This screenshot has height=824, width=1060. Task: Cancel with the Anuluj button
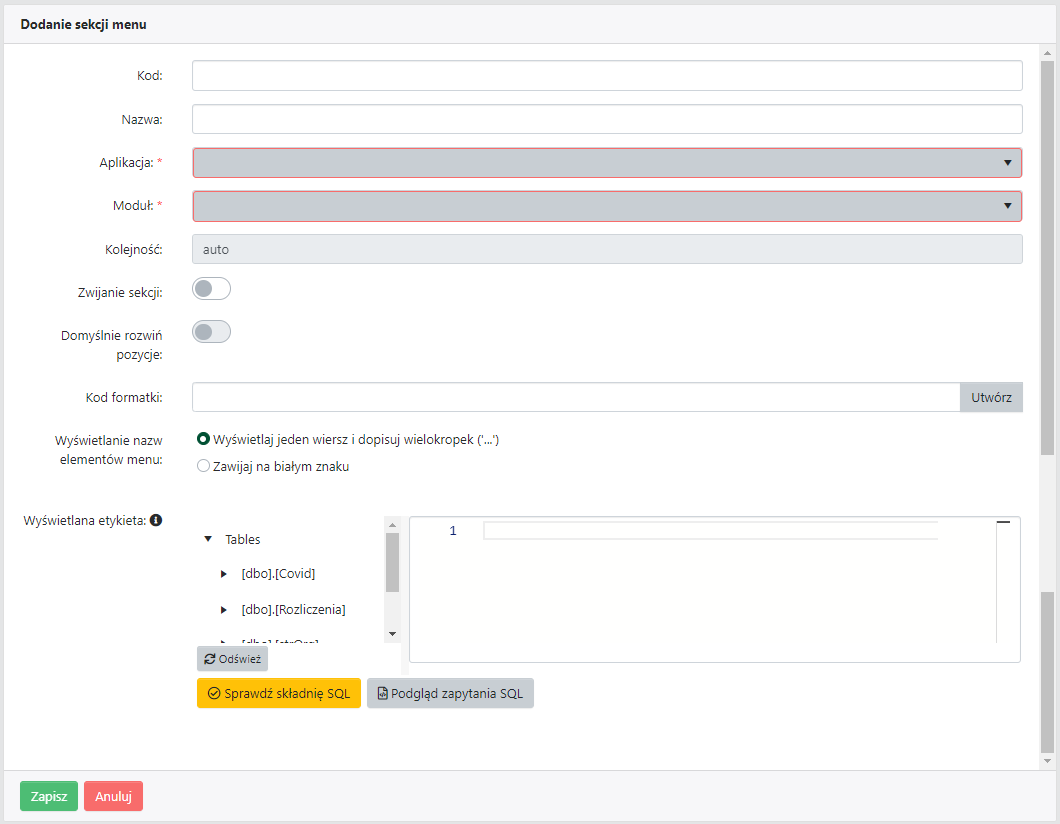pyautogui.click(x=114, y=796)
